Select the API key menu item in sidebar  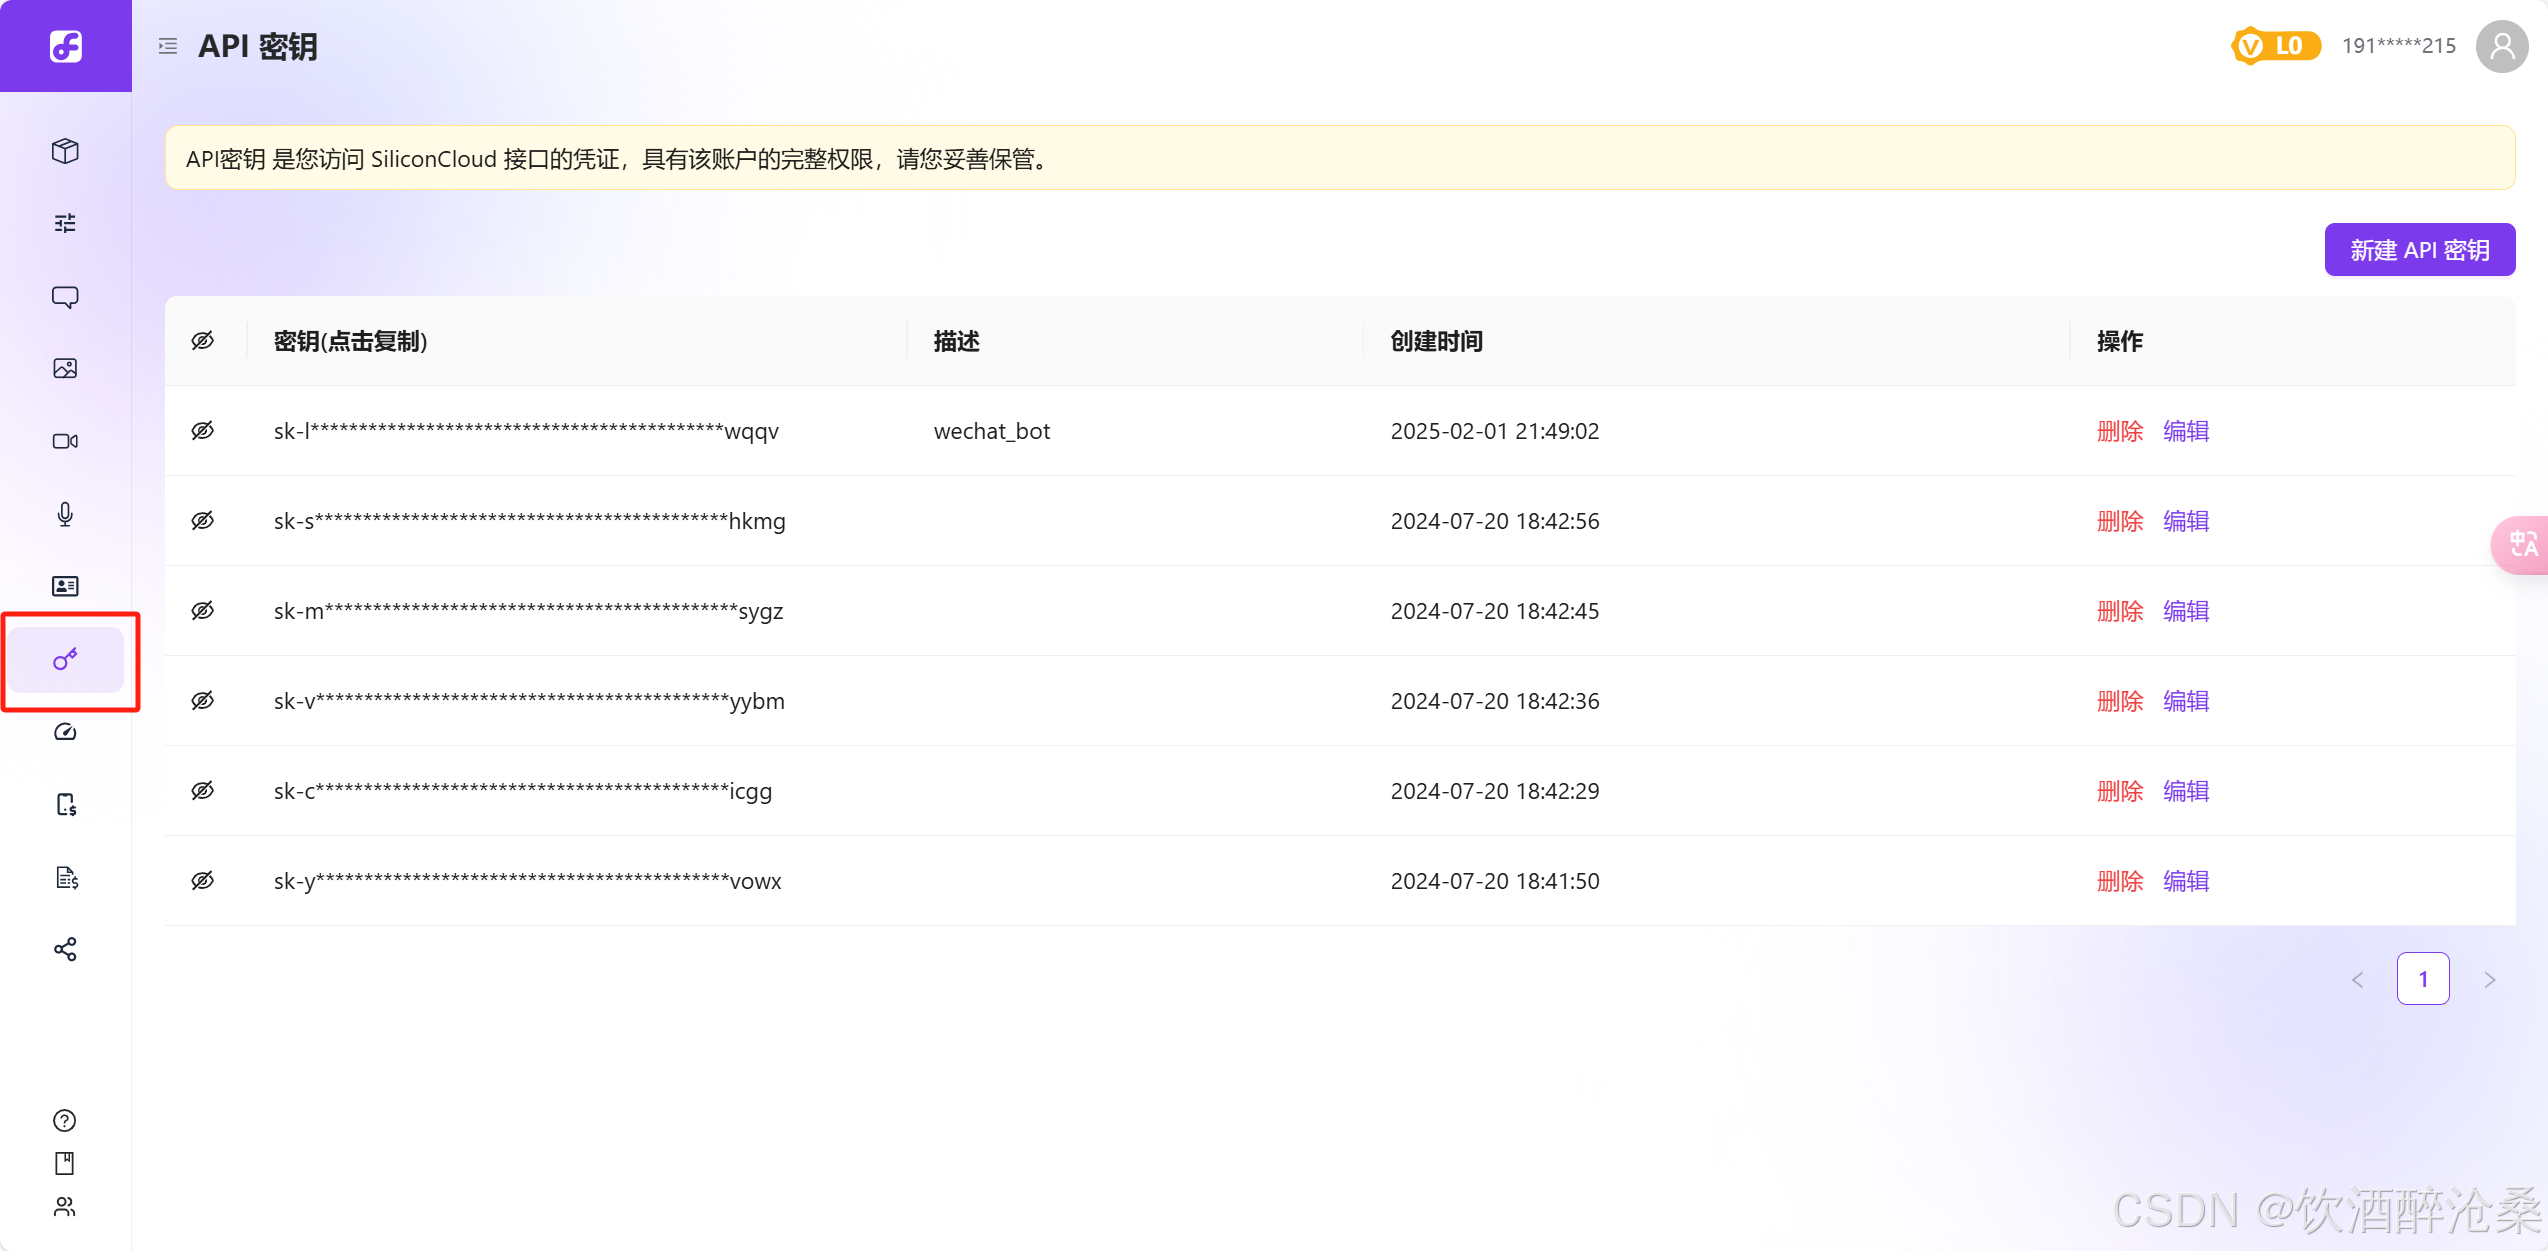[65, 660]
